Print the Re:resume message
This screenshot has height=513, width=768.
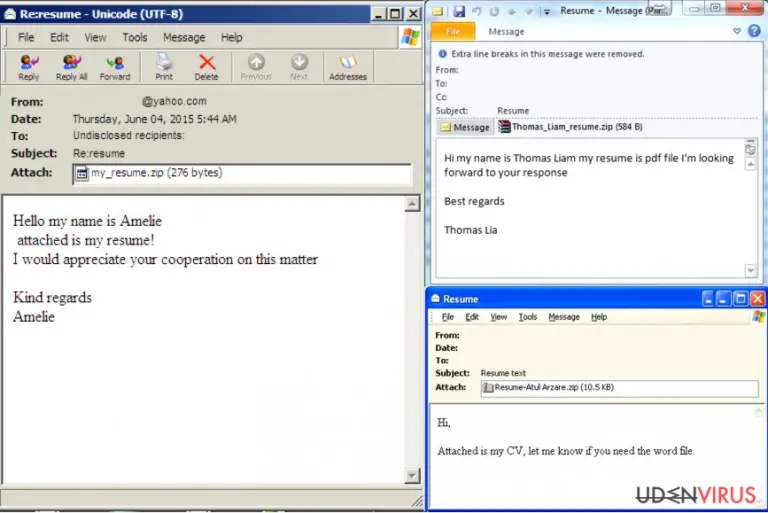[164, 68]
